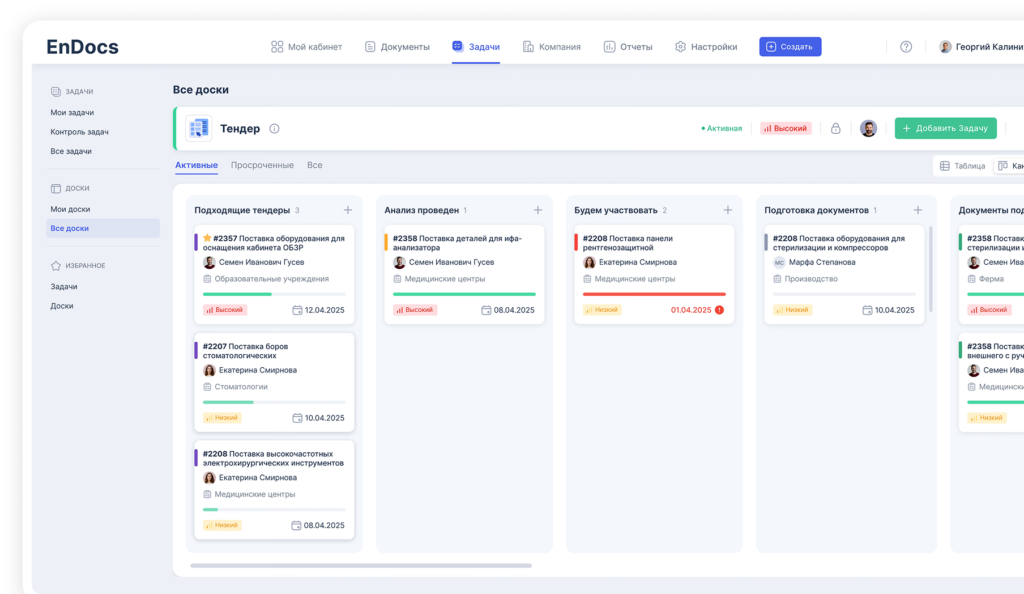Viewport: 1024px width, 594px height.
Task: Open the info icon beside Тендер
Action: (x=274, y=129)
